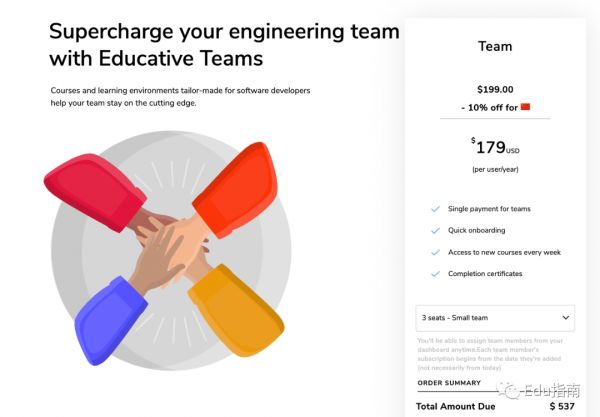Image resolution: width=600 pixels, height=417 pixels.
Task: Click the checkmark beside "Single payment for teams"
Action: 435,209
